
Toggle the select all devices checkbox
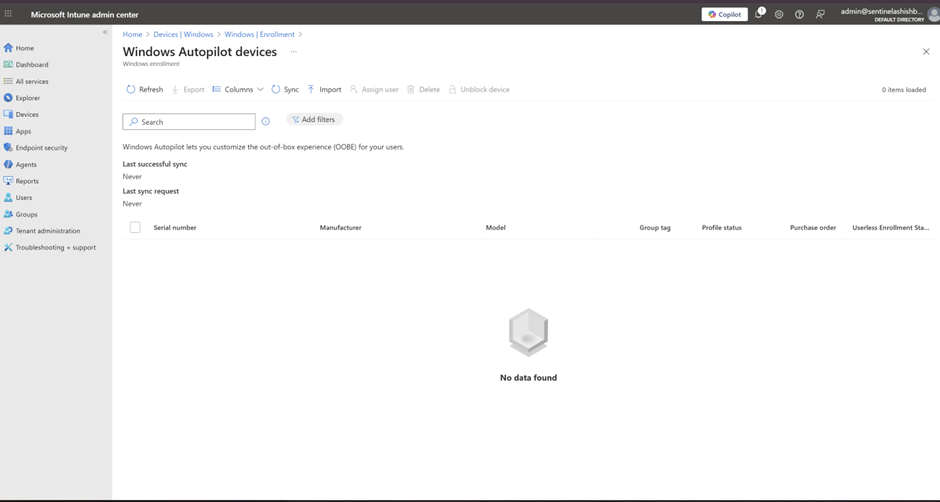135,228
